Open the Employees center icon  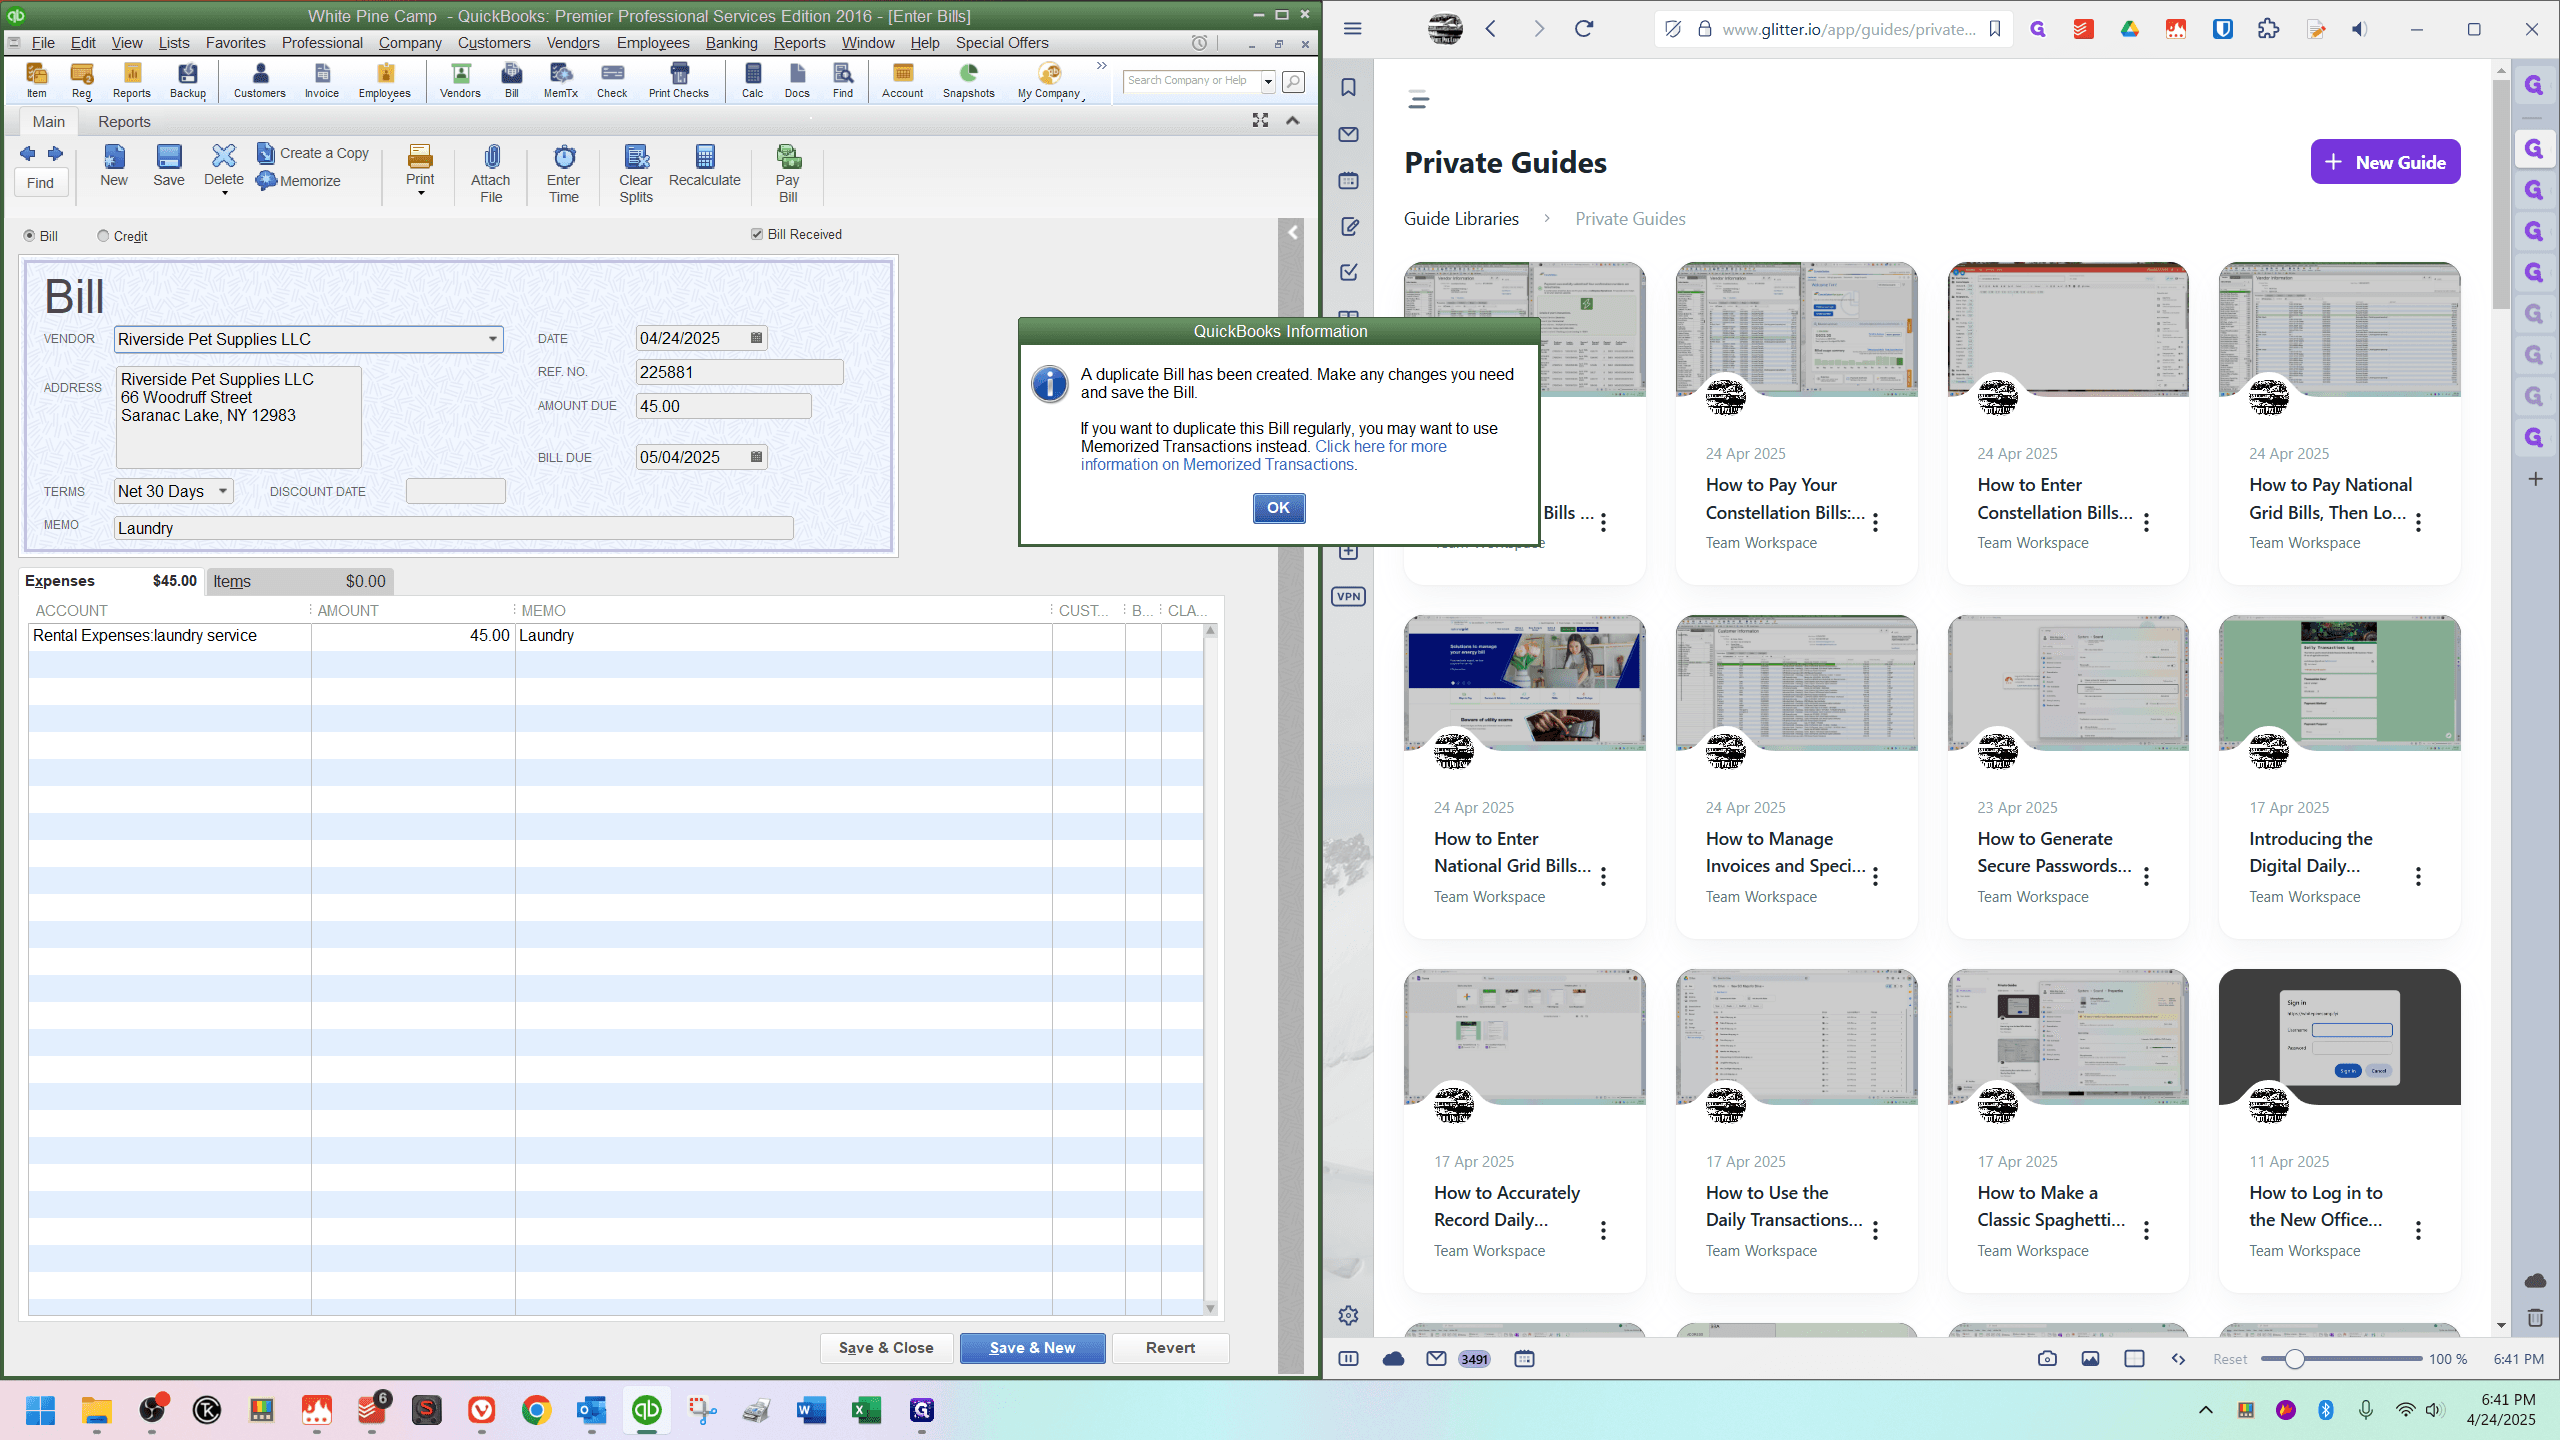385,80
